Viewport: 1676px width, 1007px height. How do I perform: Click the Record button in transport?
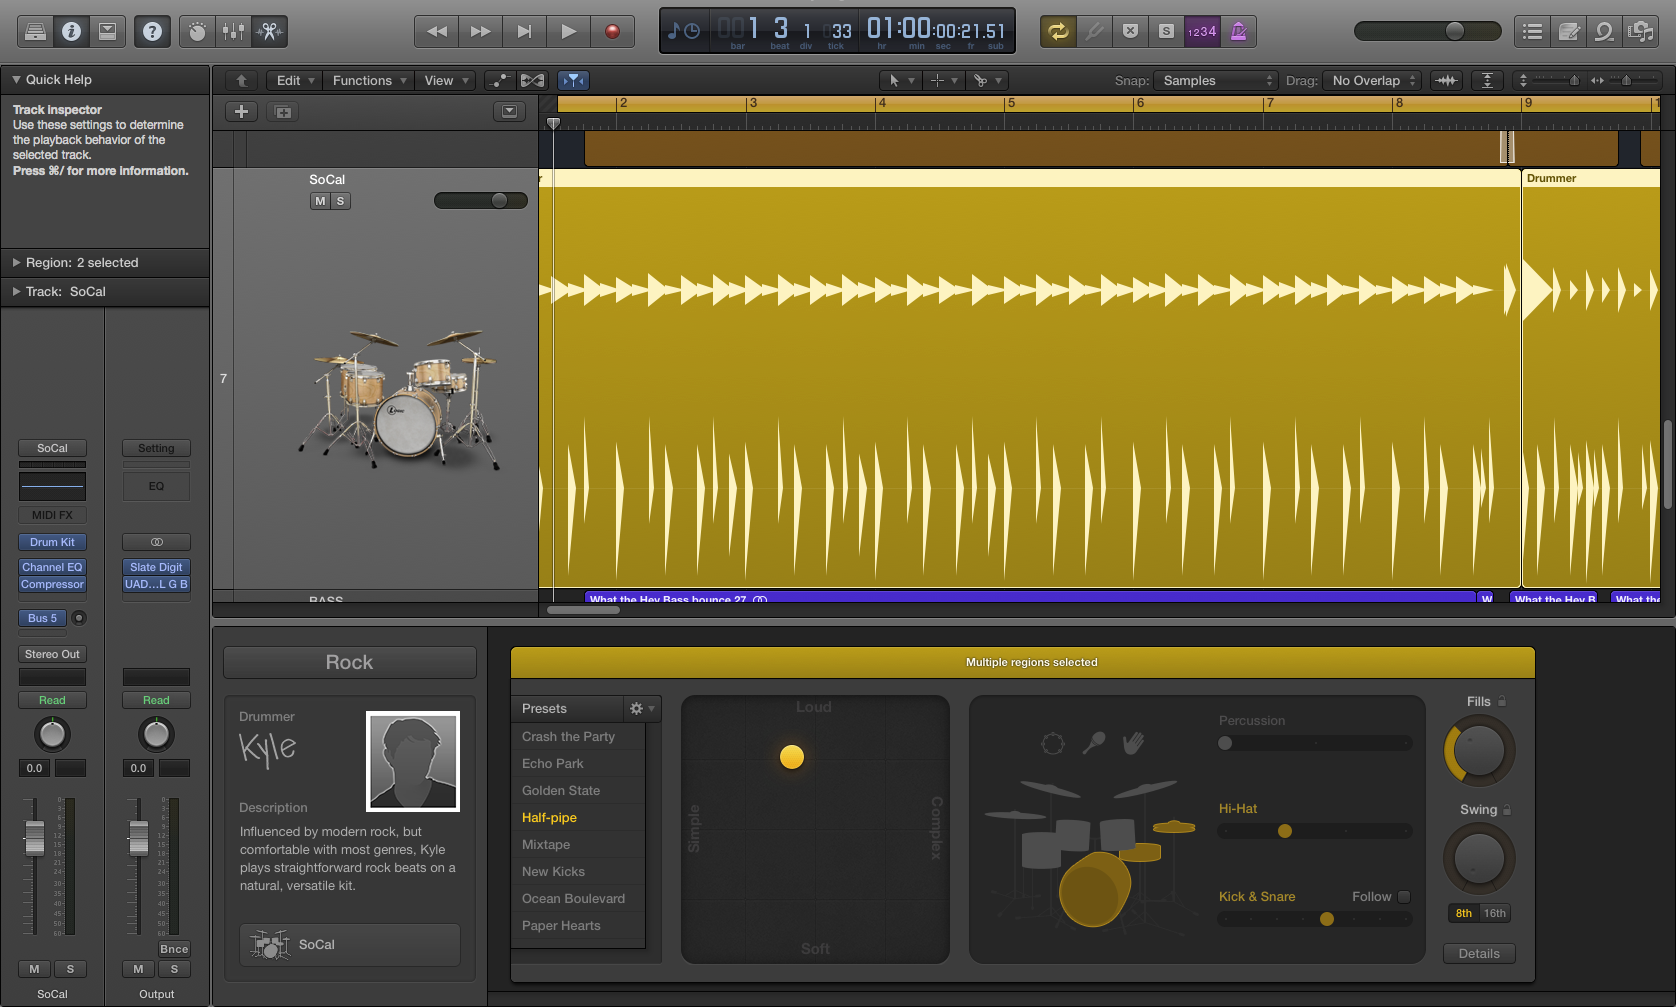pos(612,31)
